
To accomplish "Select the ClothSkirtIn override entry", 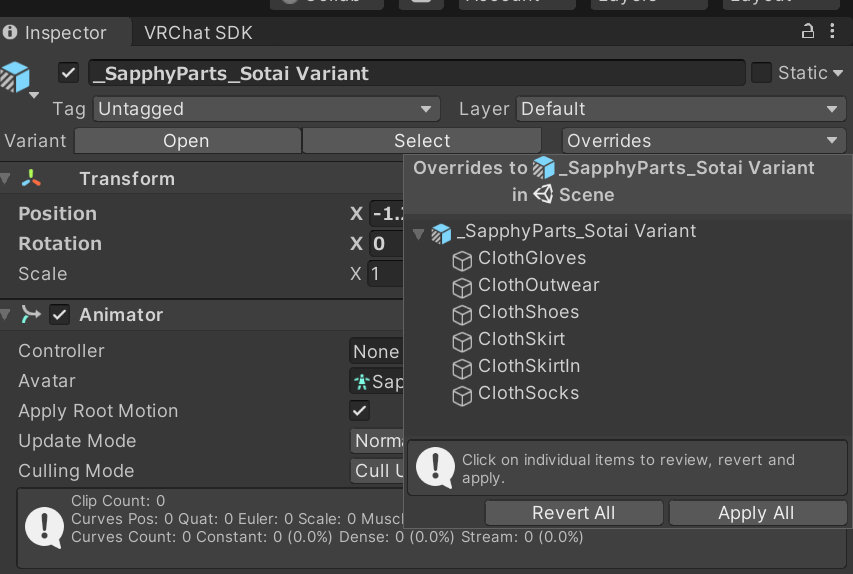I will pos(528,366).
